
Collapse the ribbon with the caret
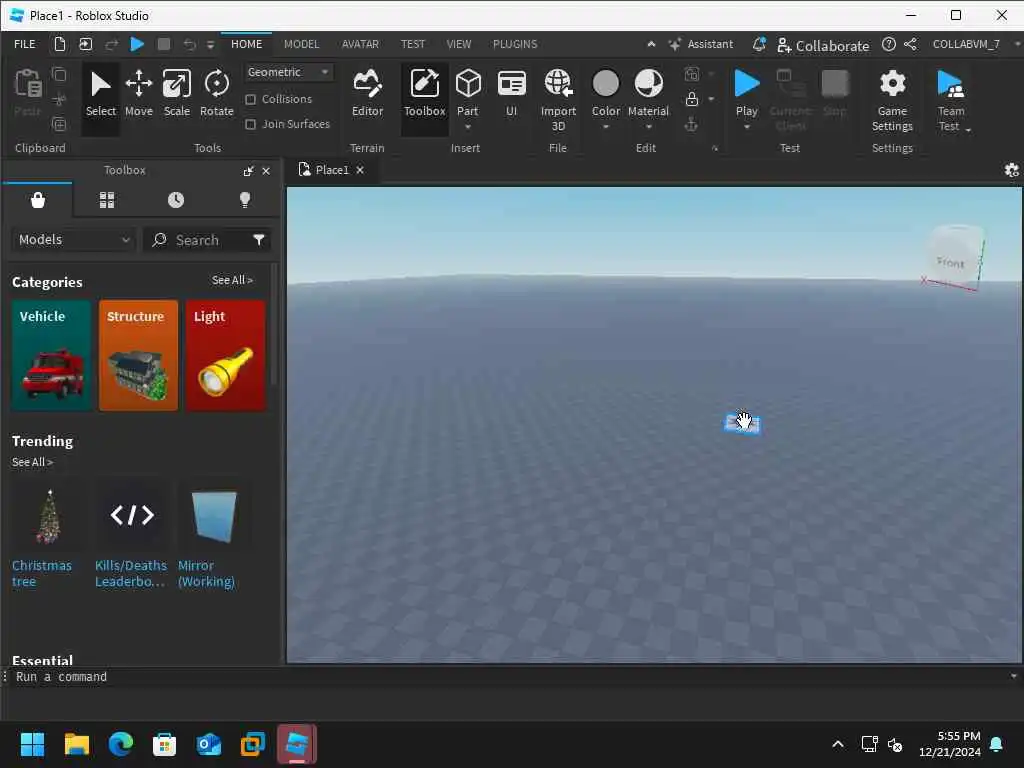(x=651, y=44)
